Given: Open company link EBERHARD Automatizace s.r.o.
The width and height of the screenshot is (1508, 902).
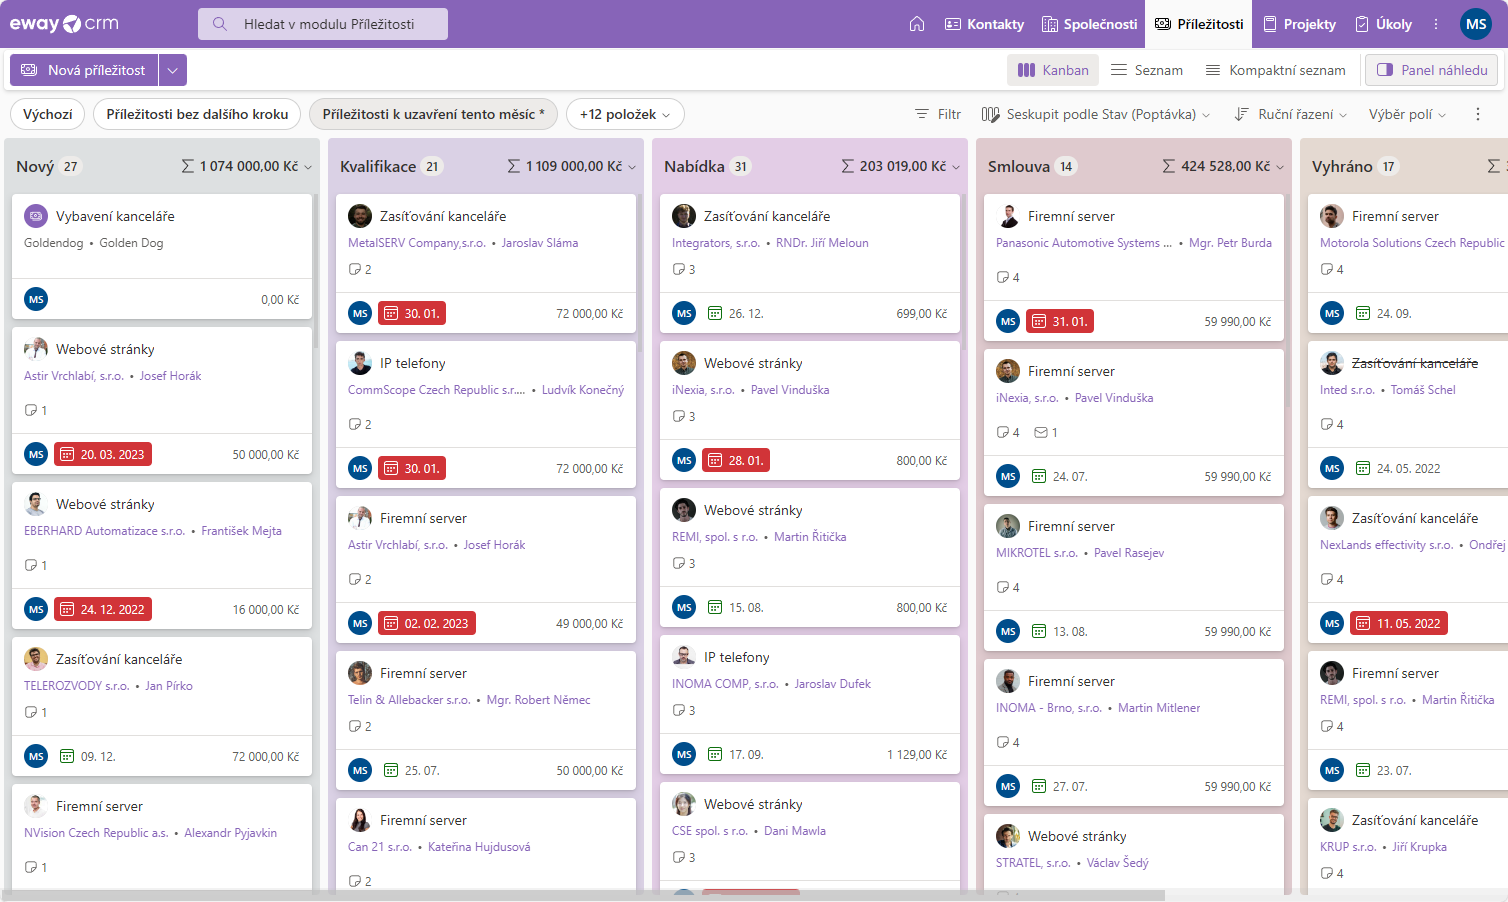Looking at the screenshot, I should pyautogui.click(x=105, y=531).
